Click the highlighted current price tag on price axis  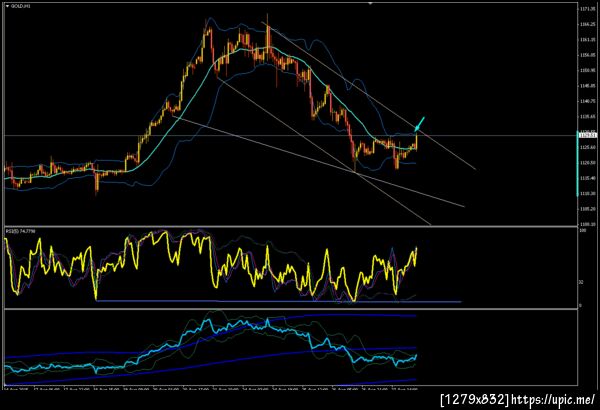click(x=588, y=136)
